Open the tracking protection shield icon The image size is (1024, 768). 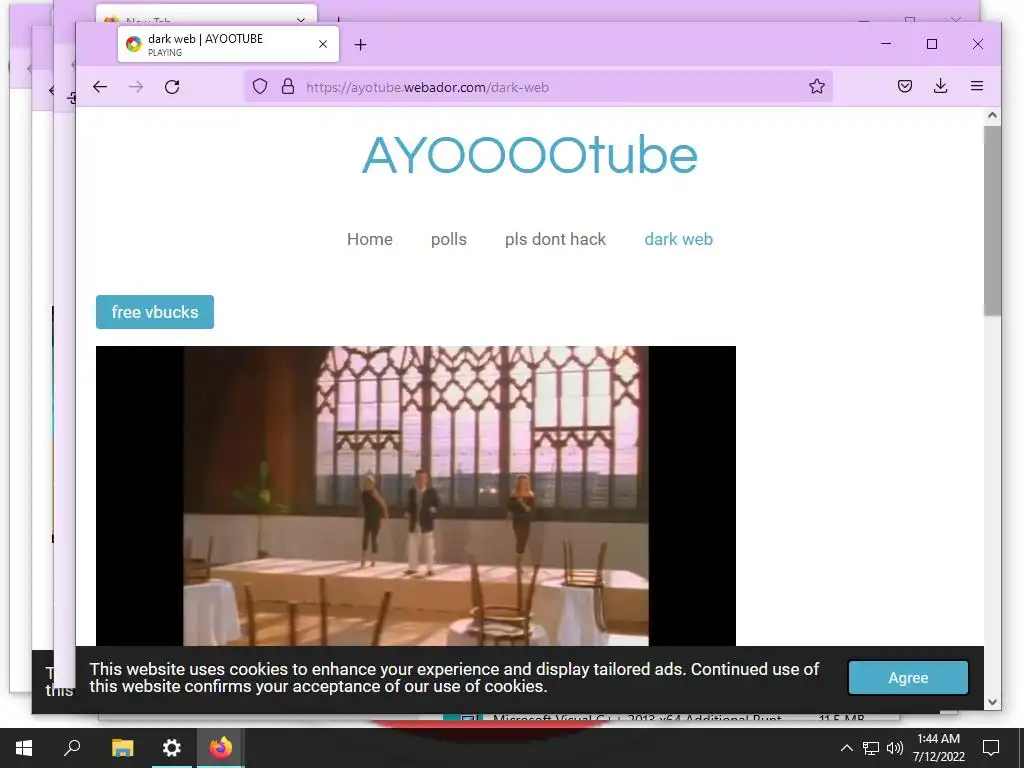(x=260, y=86)
